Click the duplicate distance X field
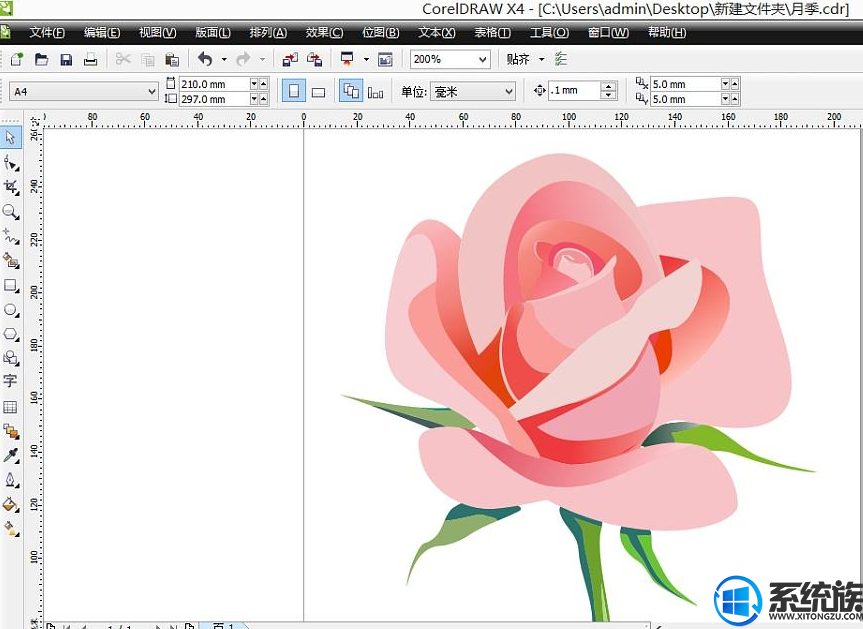 (x=686, y=84)
